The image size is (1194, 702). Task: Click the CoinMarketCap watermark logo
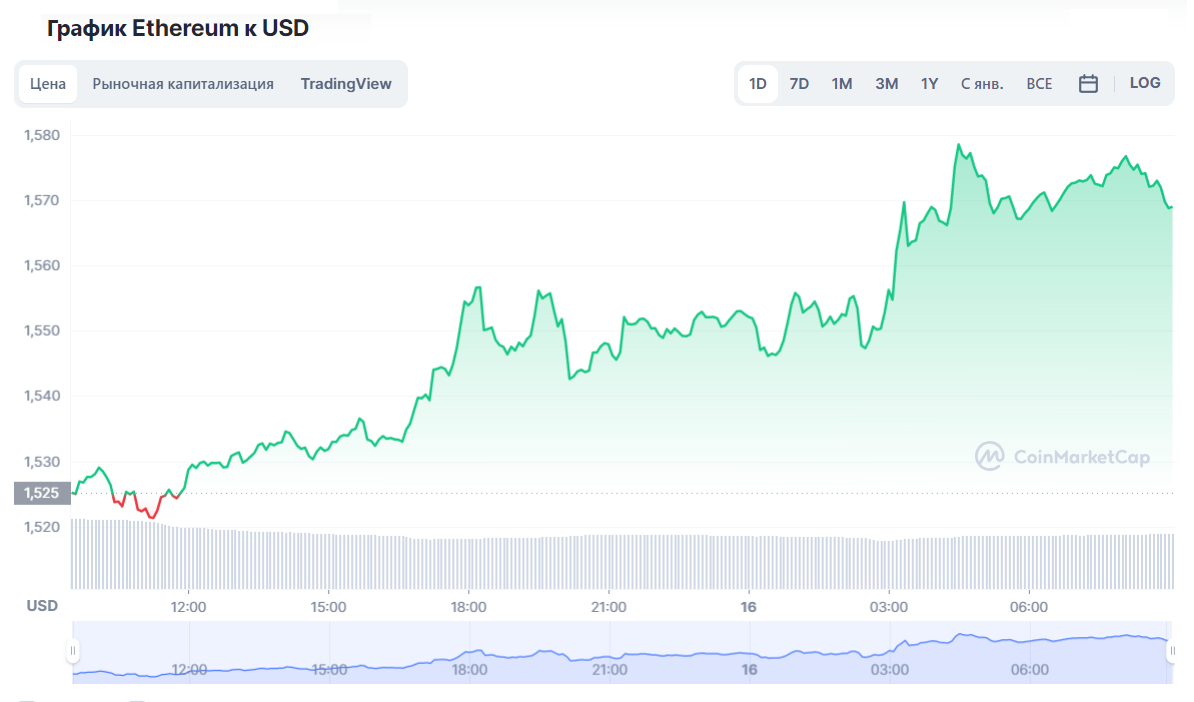point(1062,456)
